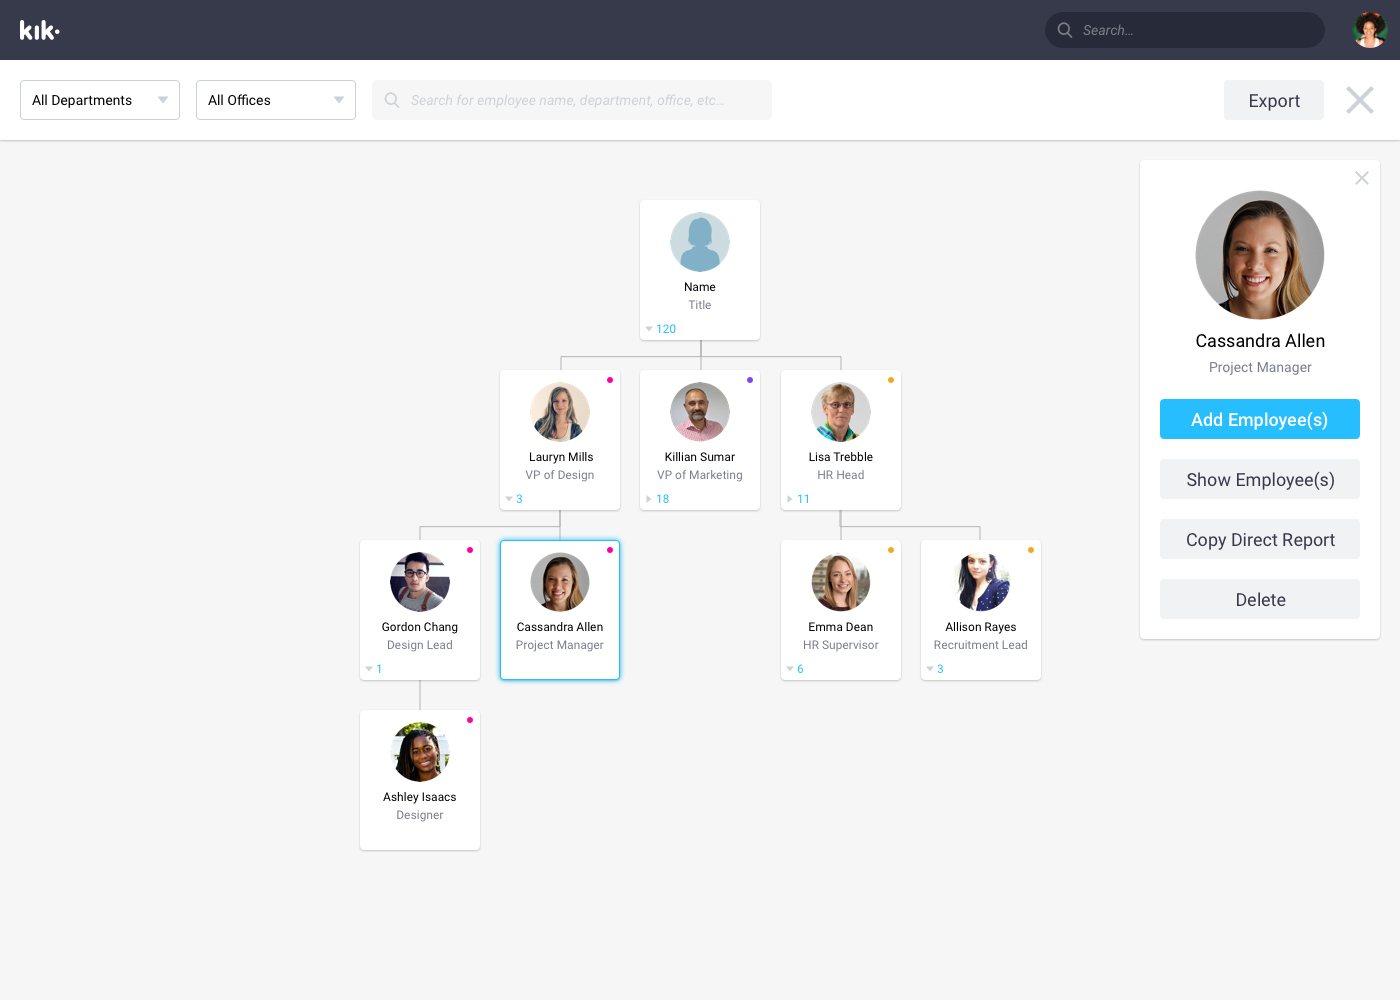Click the Delete button for Cassandra

pyautogui.click(x=1259, y=599)
